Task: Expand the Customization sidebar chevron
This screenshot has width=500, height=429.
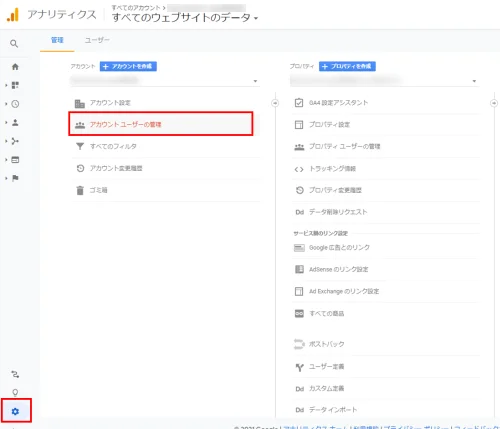Action: click(x=6, y=85)
